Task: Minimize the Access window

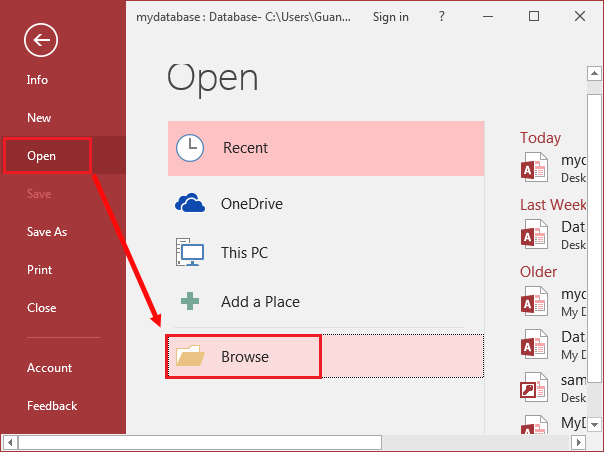Action: (x=488, y=17)
